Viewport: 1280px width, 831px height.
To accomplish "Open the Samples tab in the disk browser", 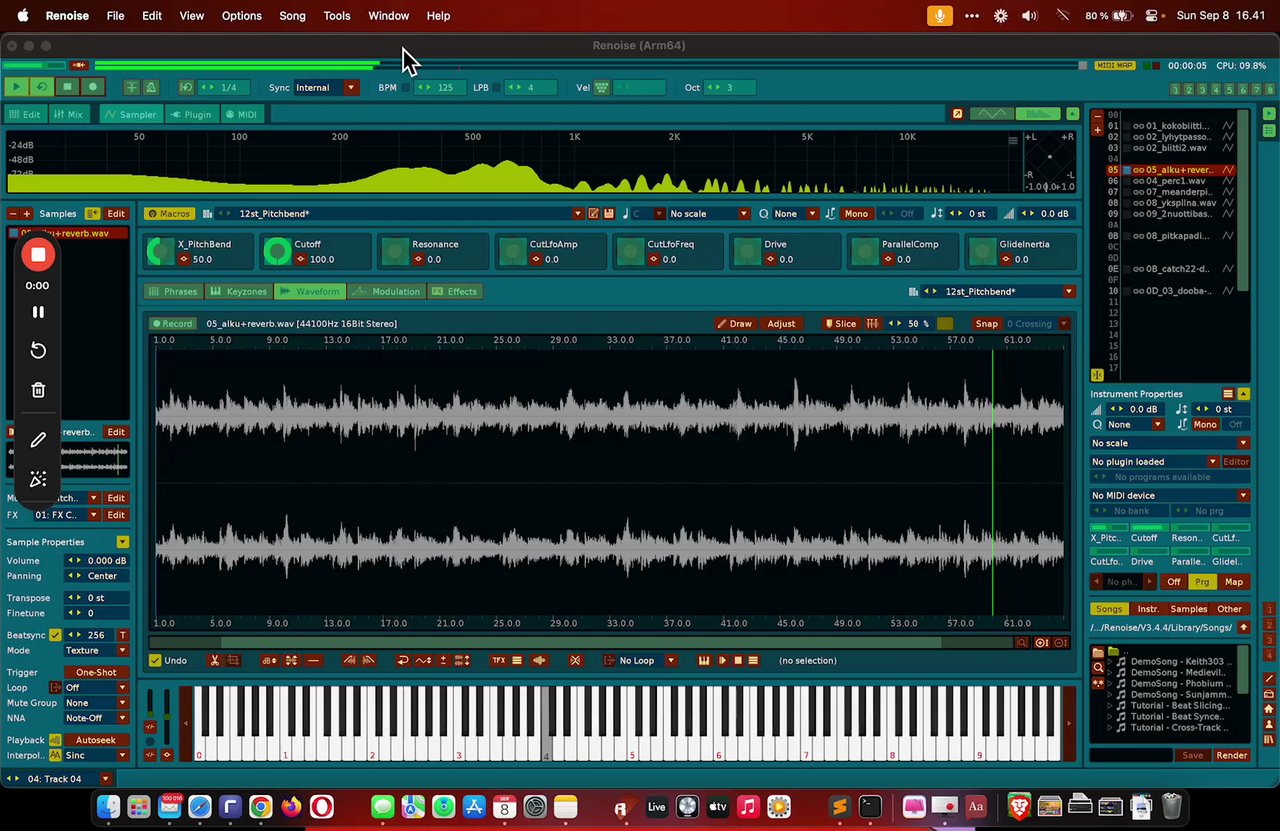I will (1188, 609).
